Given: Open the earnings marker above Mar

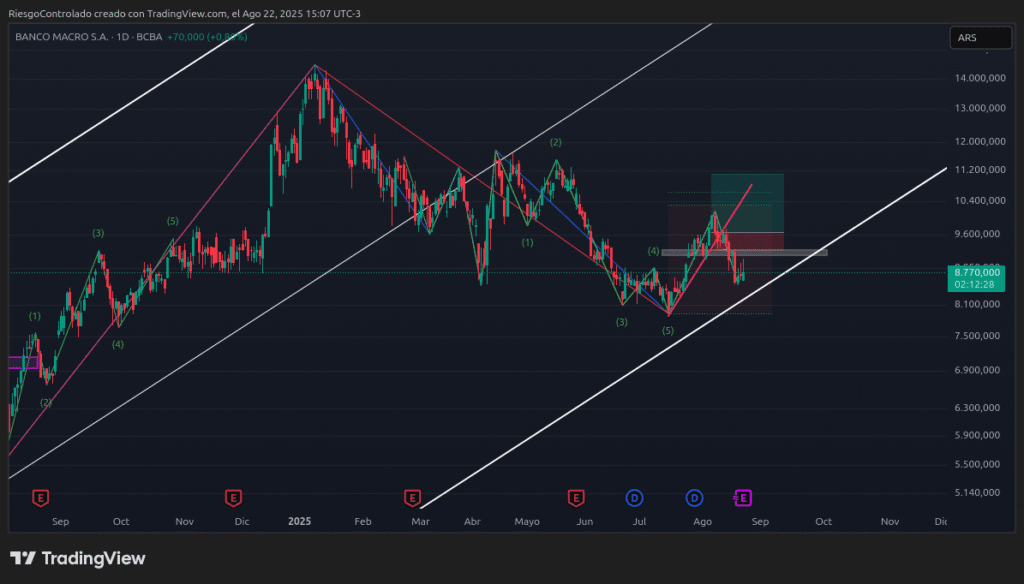Looking at the screenshot, I should (x=412, y=497).
